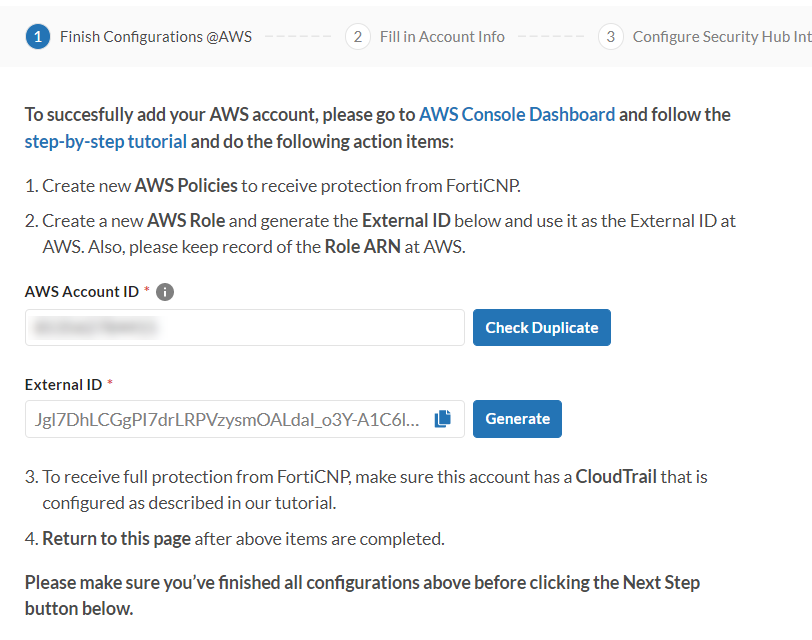Screen dimensions: 812x640
Task: Go to the Fill in Account Info step
Action: tap(442, 37)
